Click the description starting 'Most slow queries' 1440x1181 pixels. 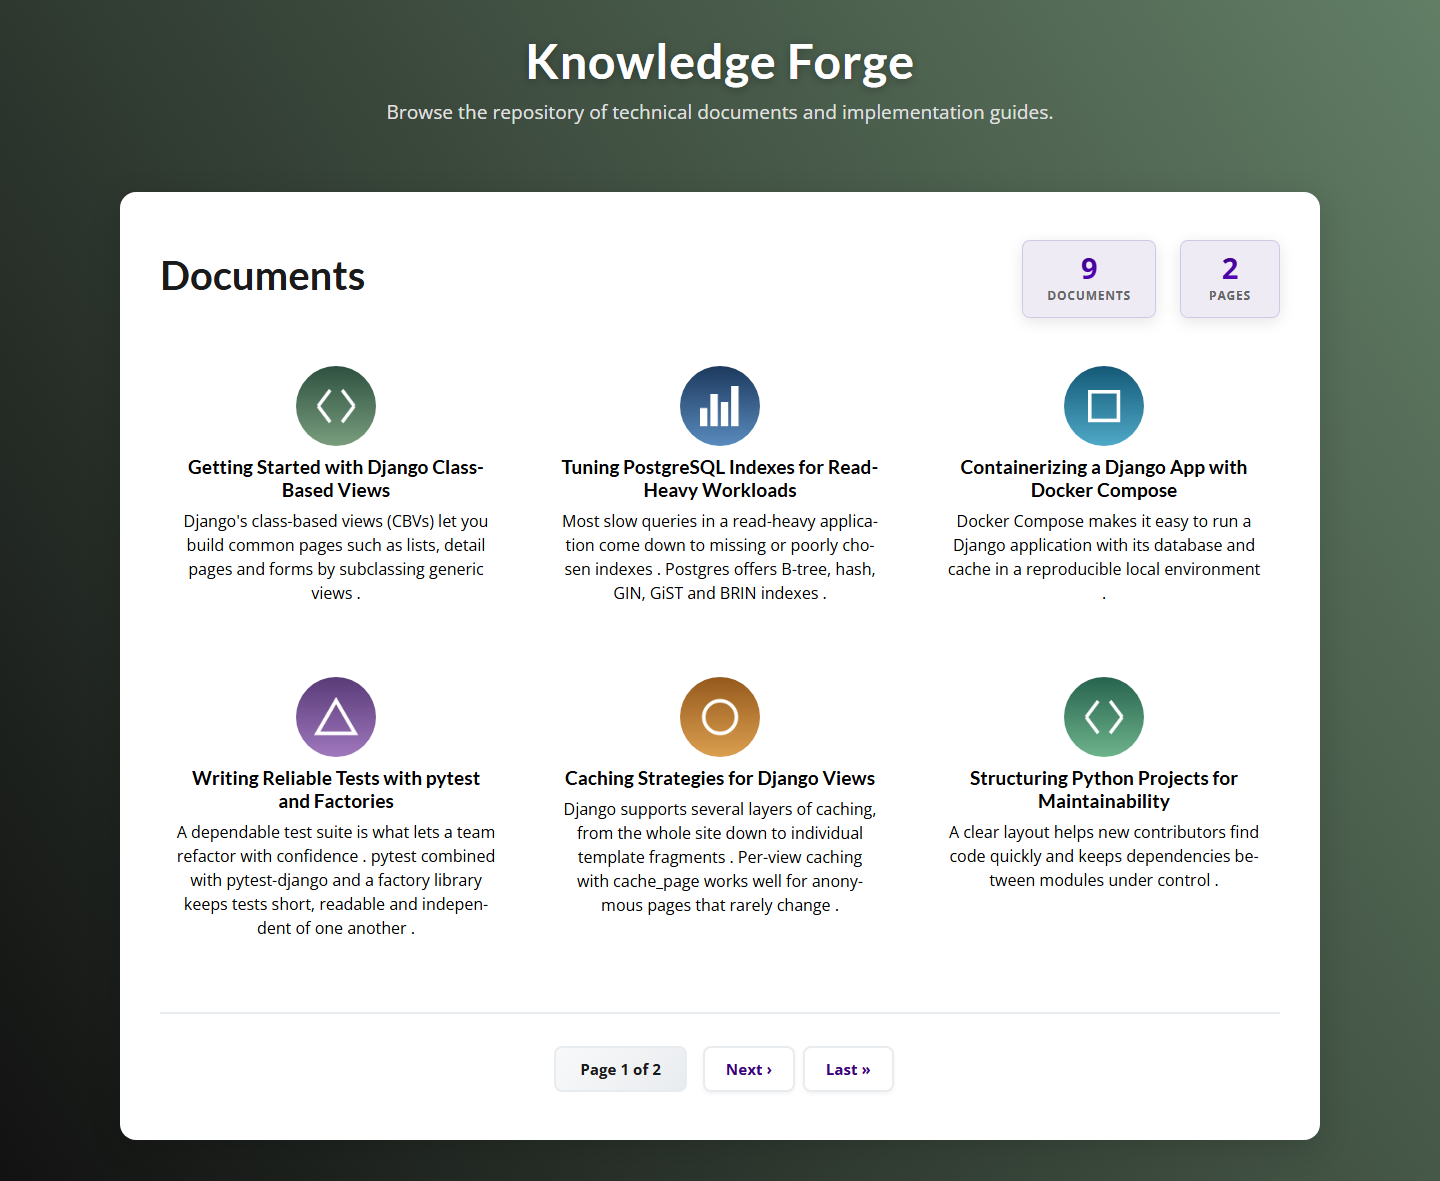point(720,557)
